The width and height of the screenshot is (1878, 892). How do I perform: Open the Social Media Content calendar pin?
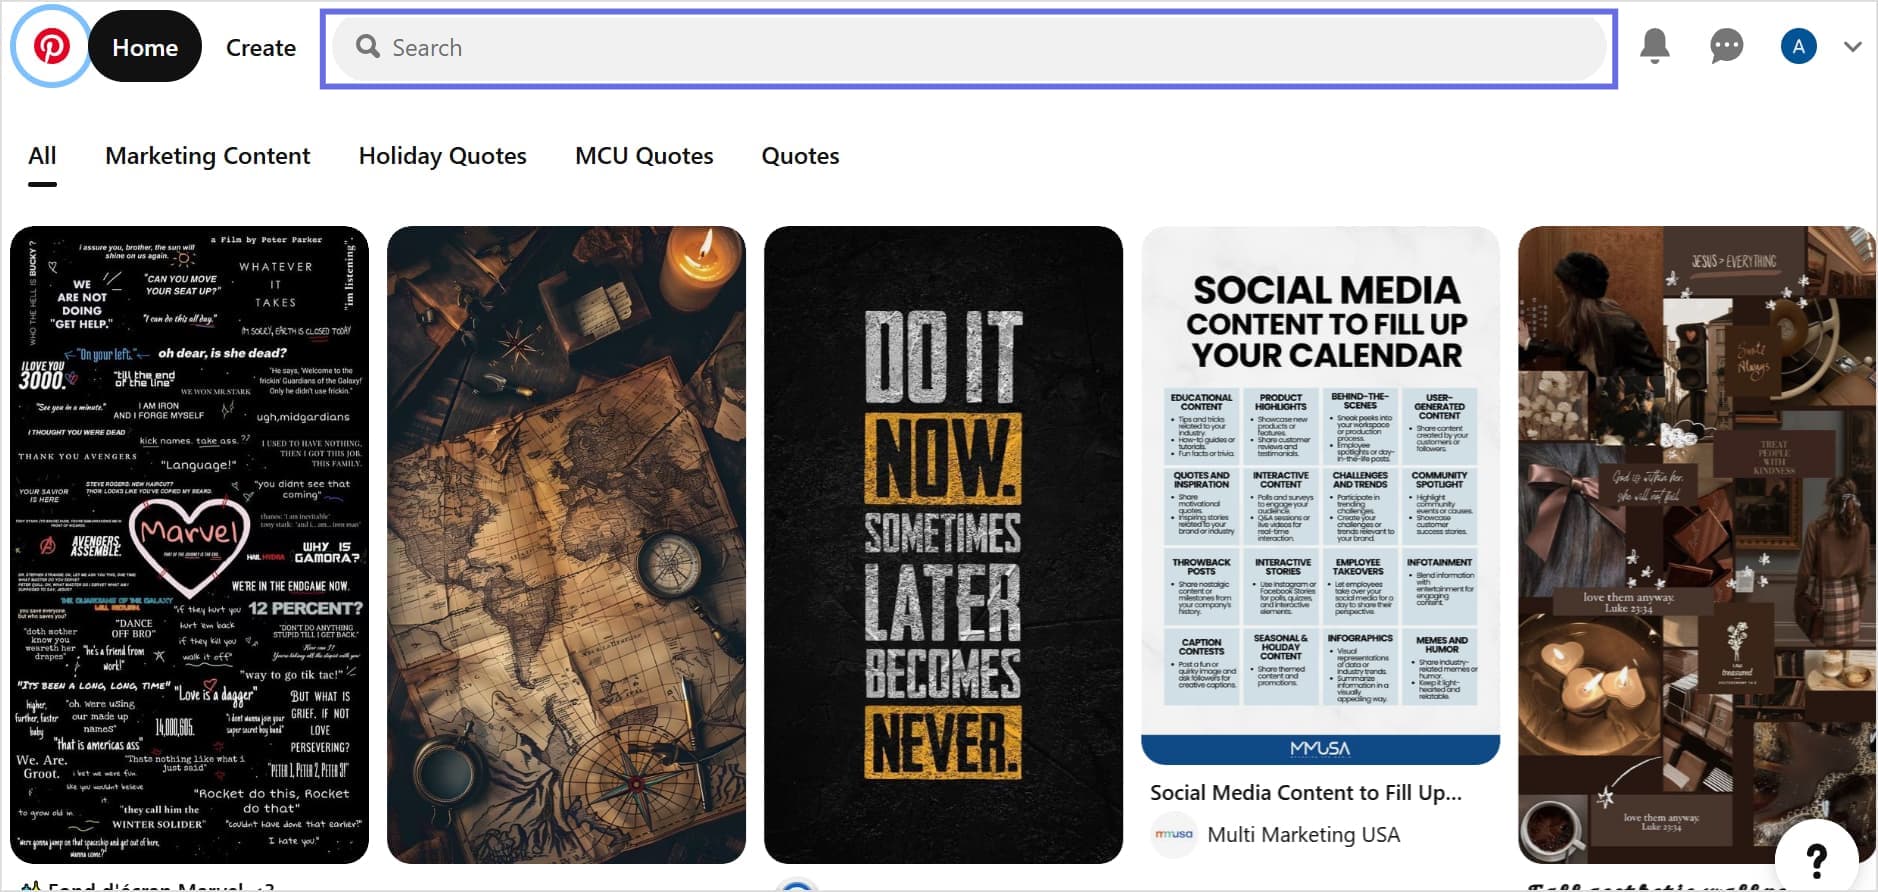click(x=1320, y=495)
